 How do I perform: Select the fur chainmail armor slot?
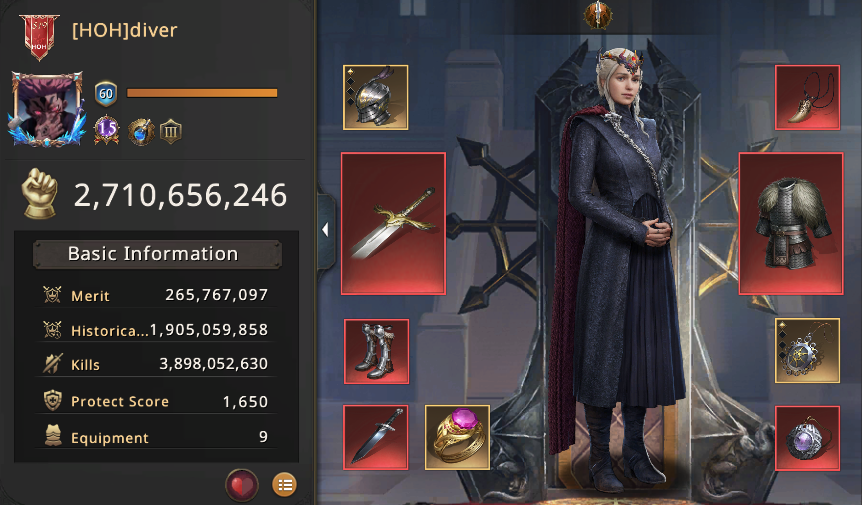pyautogui.click(x=791, y=224)
